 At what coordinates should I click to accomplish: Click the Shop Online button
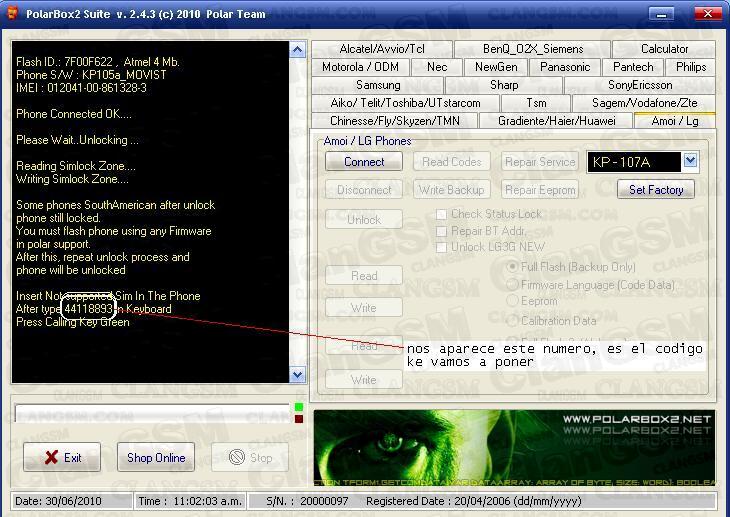[156, 457]
